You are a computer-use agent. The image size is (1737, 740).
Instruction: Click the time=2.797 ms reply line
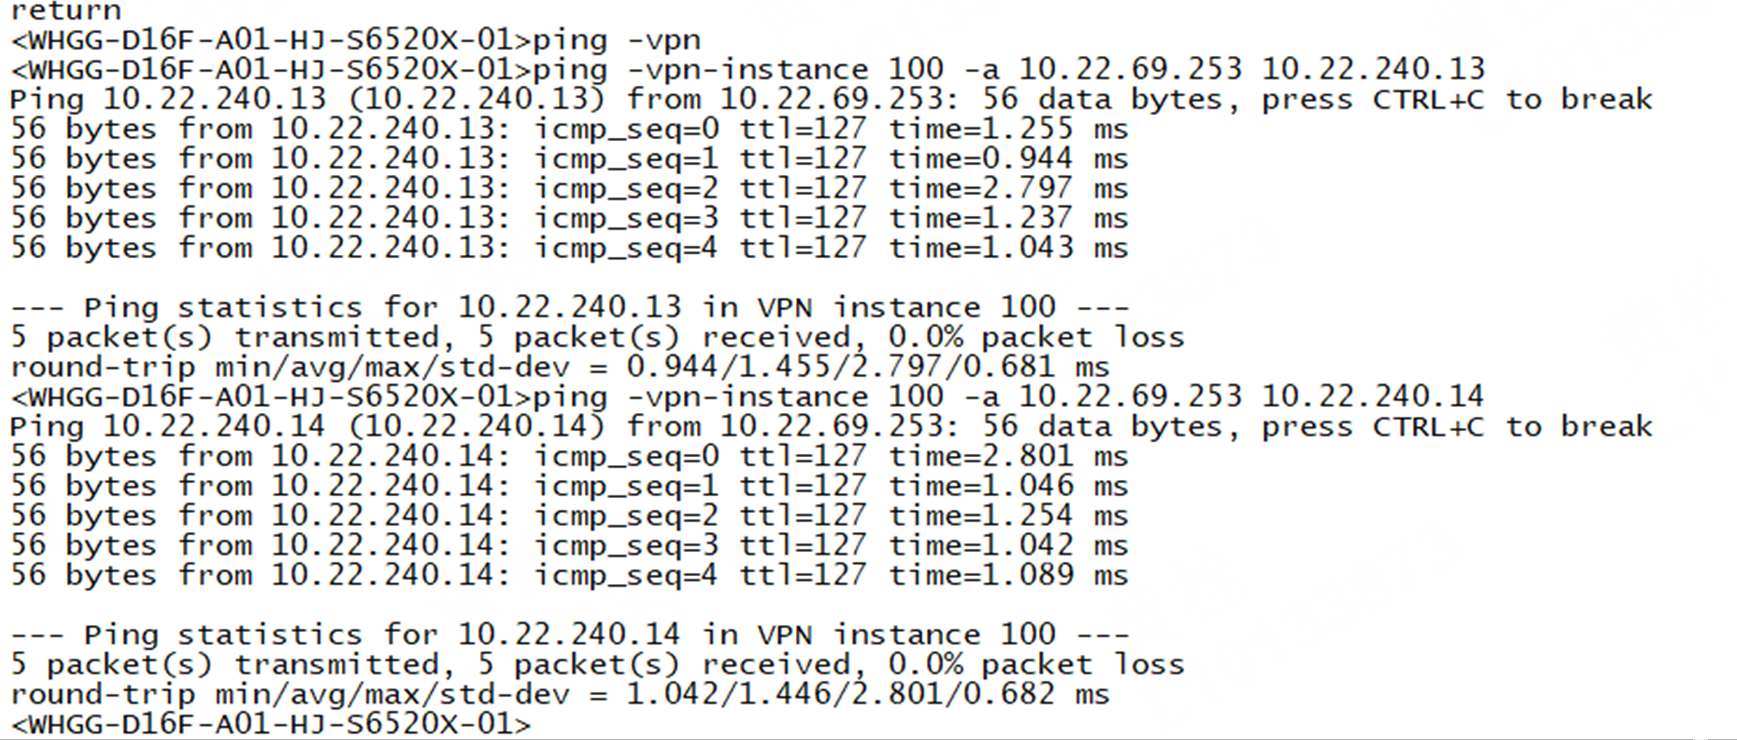point(569,189)
